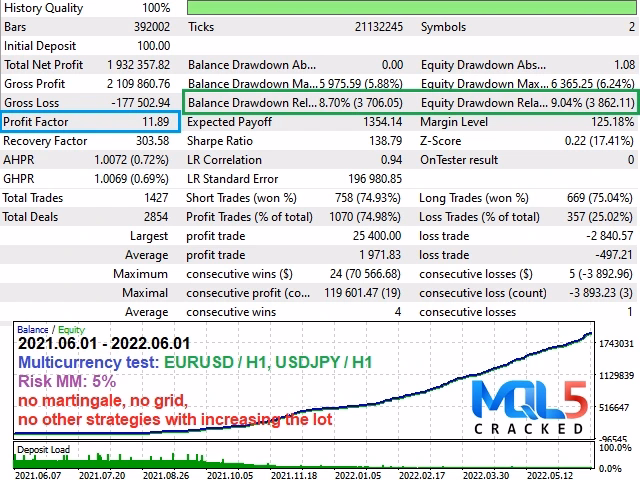Click the CRACKED label under the logo
This screenshot has height=480, width=640.
pyautogui.click(x=530, y=427)
